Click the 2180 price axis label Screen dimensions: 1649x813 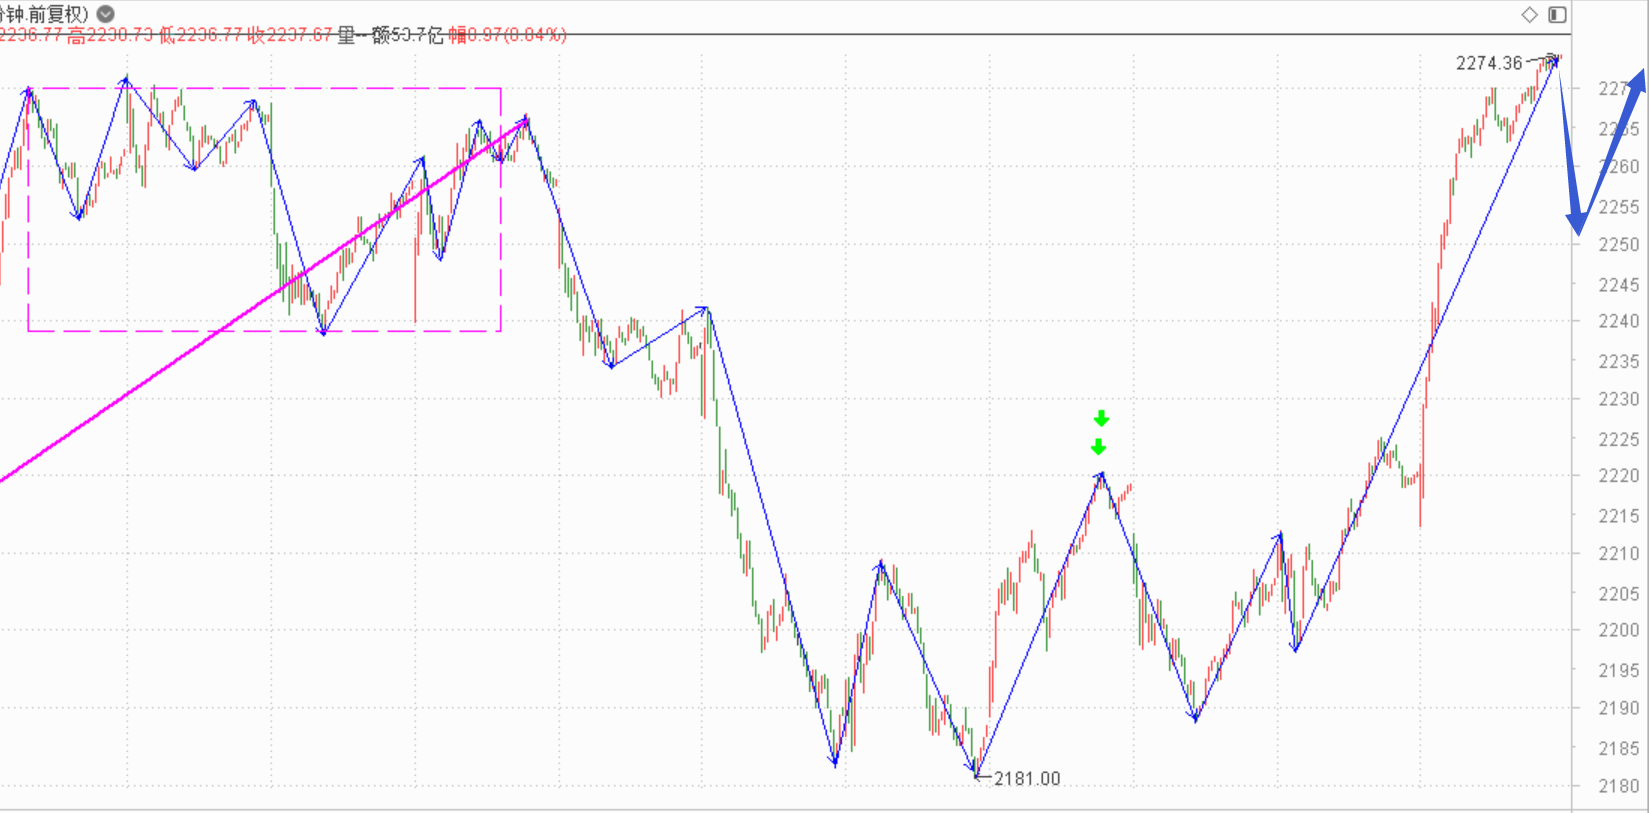pyautogui.click(x=1618, y=785)
